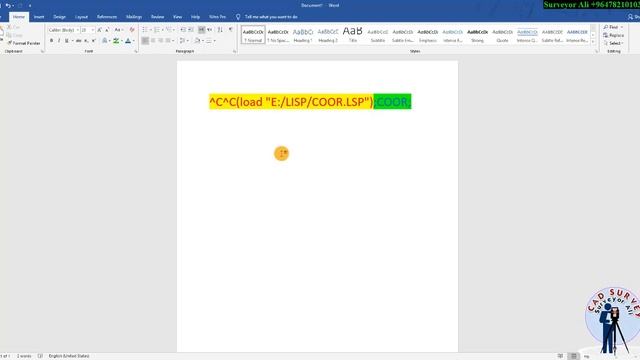Expand the Styles gallery More arrow
Screen dimensions: 640x360
(x=593, y=42)
